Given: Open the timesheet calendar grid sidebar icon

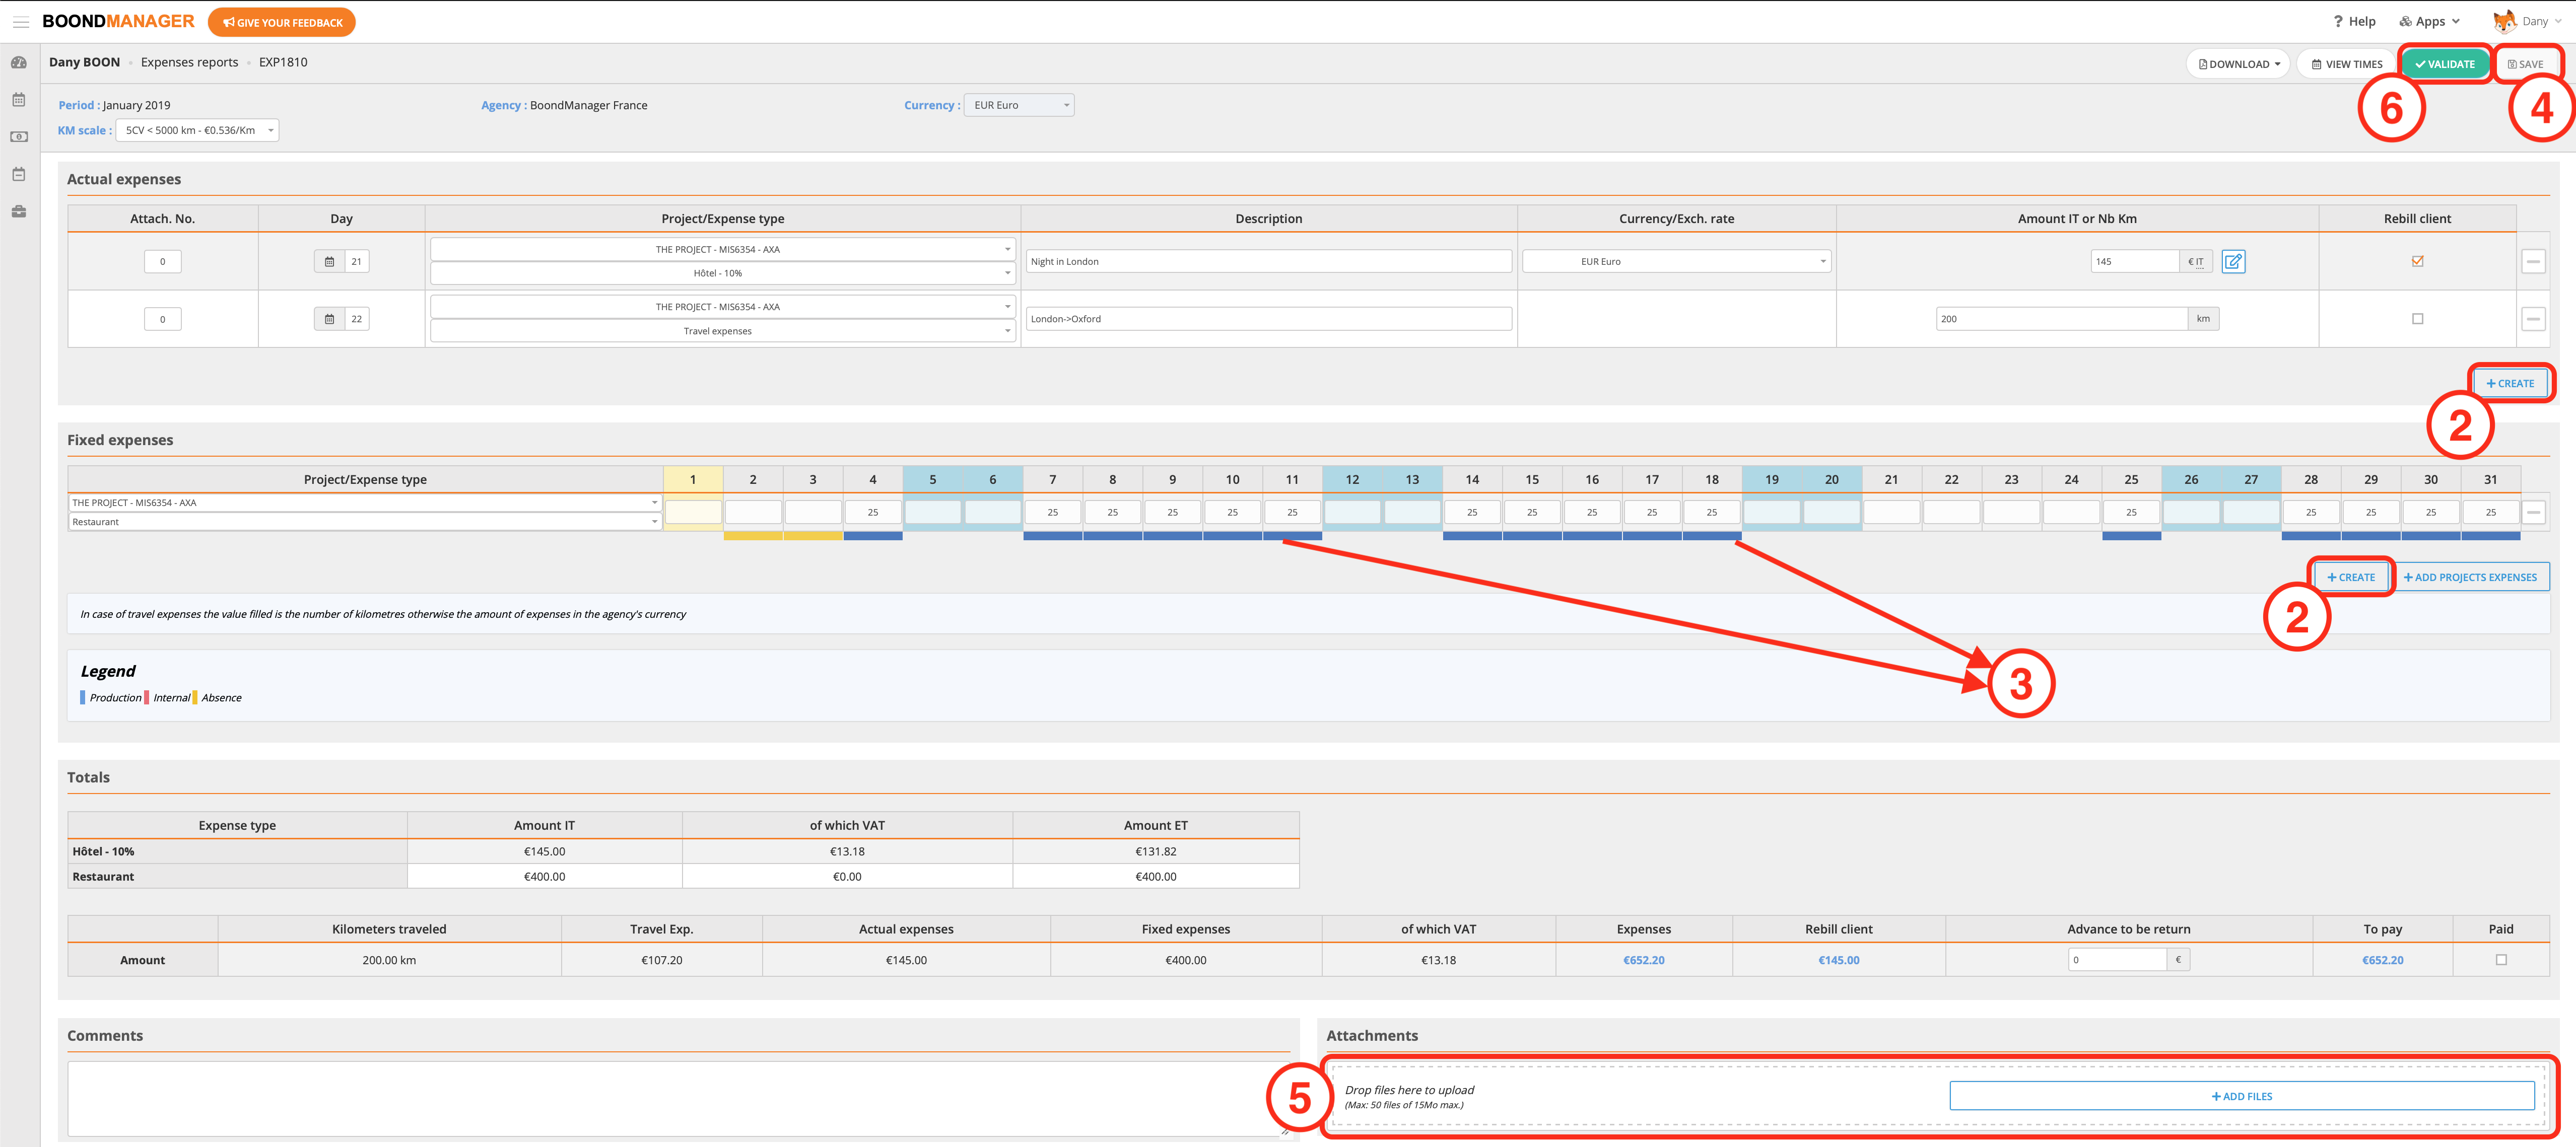Looking at the screenshot, I should (19, 100).
